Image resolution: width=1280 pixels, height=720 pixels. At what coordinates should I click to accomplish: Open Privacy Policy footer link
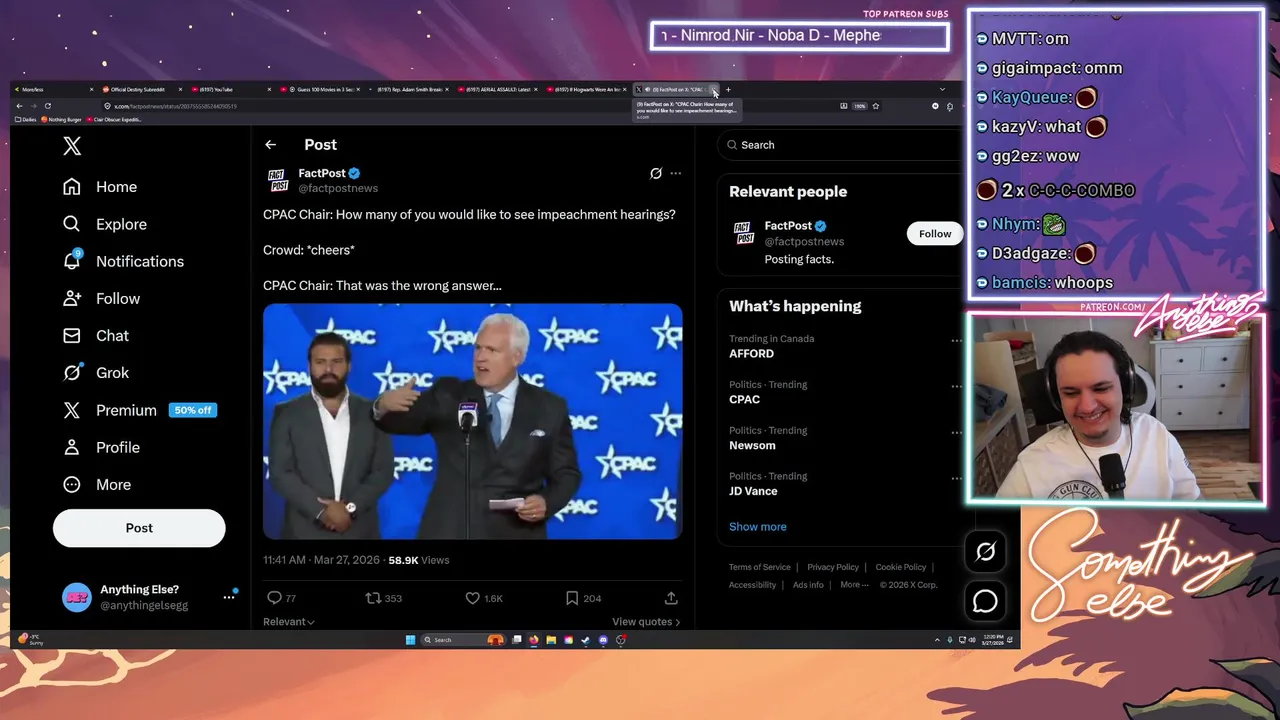833,567
